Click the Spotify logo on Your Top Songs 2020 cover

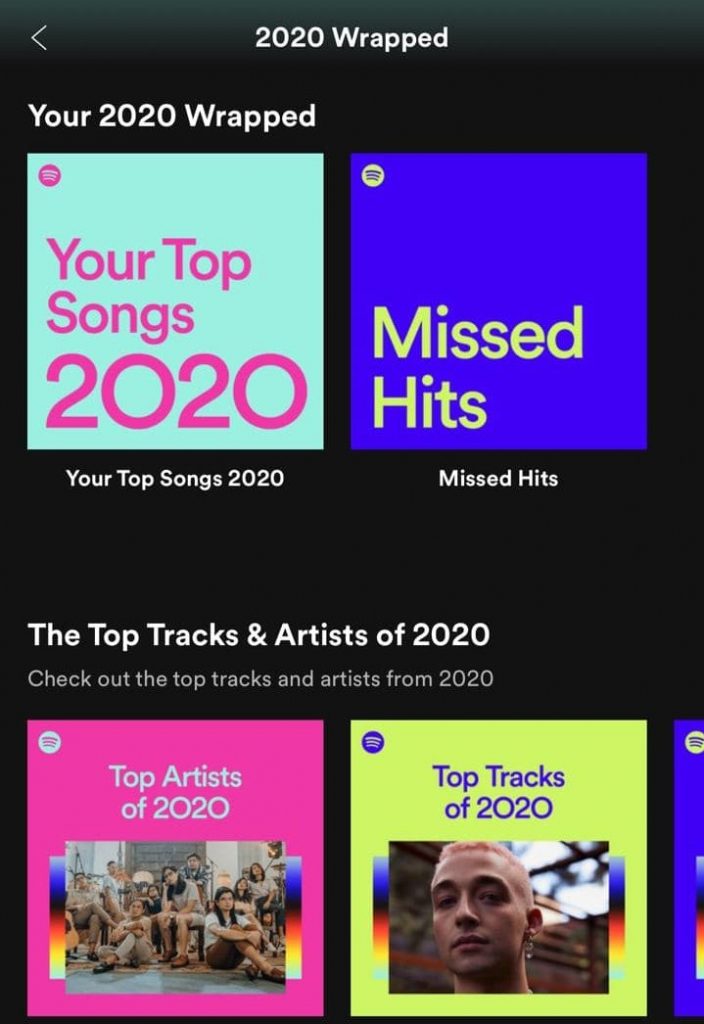click(48, 174)
